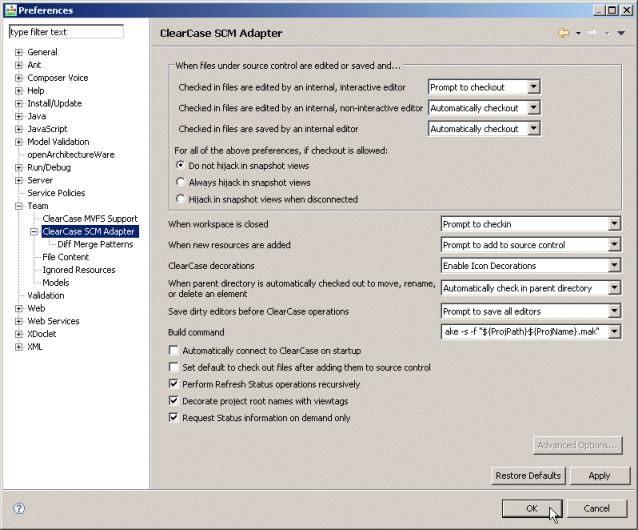Enable Automatically connect to ClearCase on startup
Screen dimensions: 638x530
tap(174, 350)
